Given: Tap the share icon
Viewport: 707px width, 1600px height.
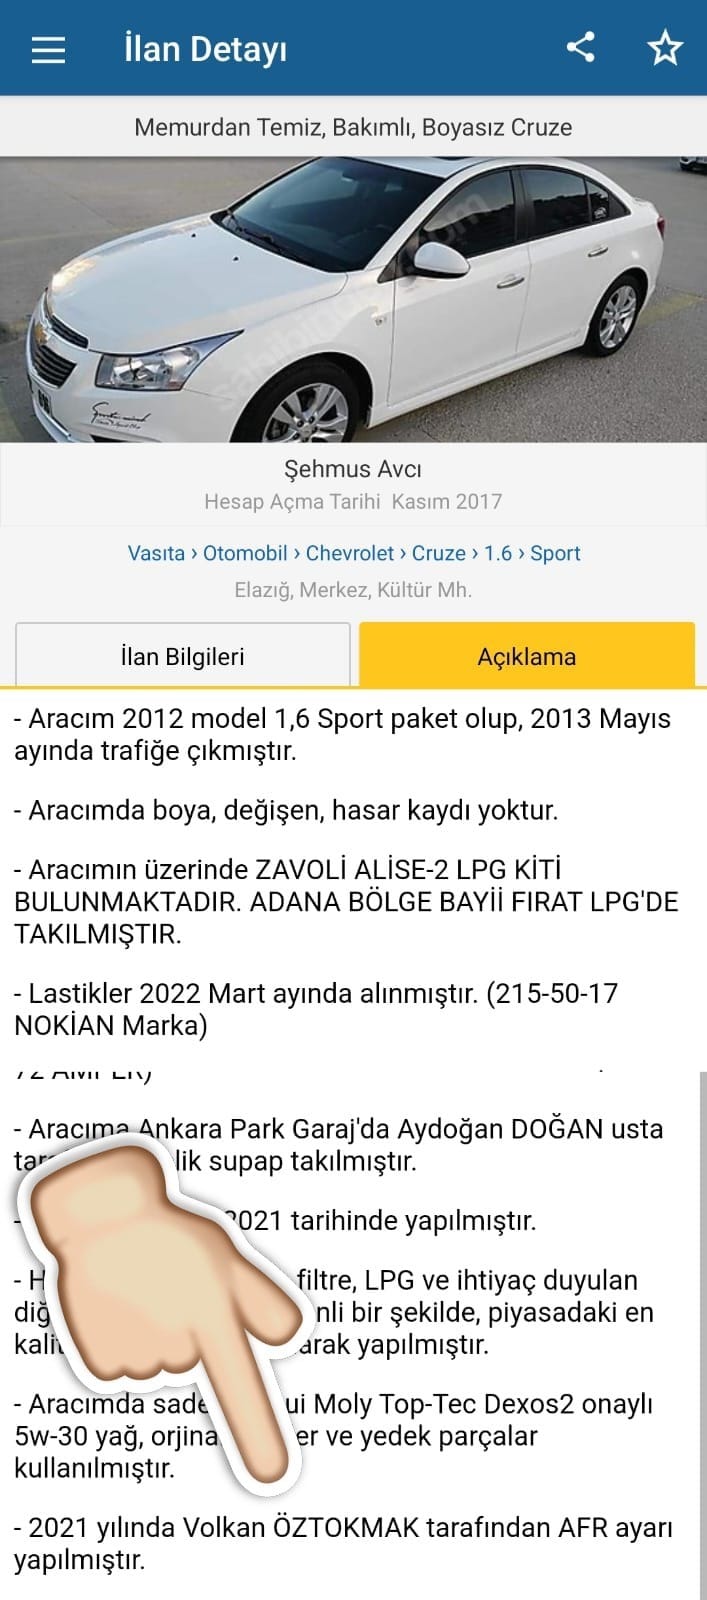Looking at the screenshot, I should point(581,47).
